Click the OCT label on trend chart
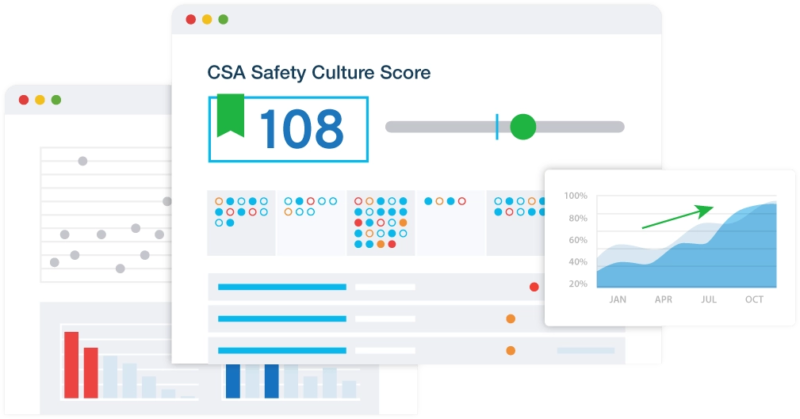 [754, 300]
